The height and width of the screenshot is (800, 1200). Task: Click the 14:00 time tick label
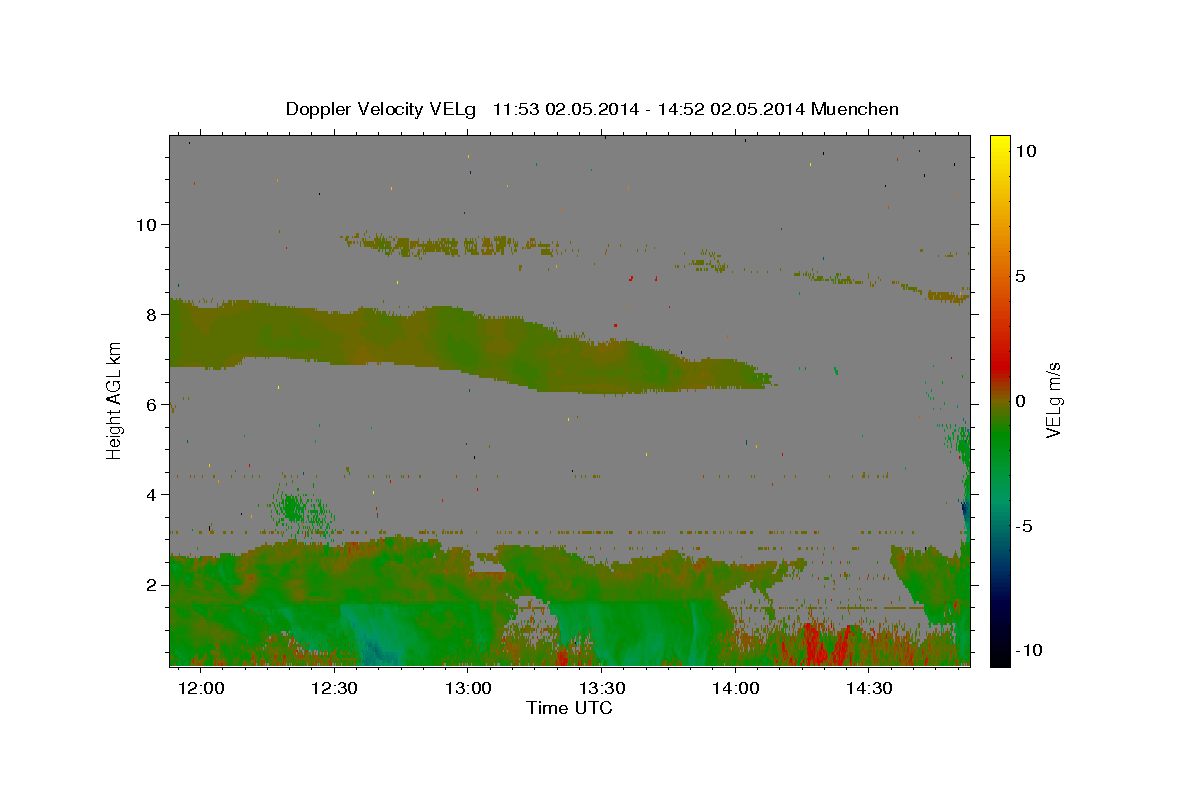click(735, 688)
